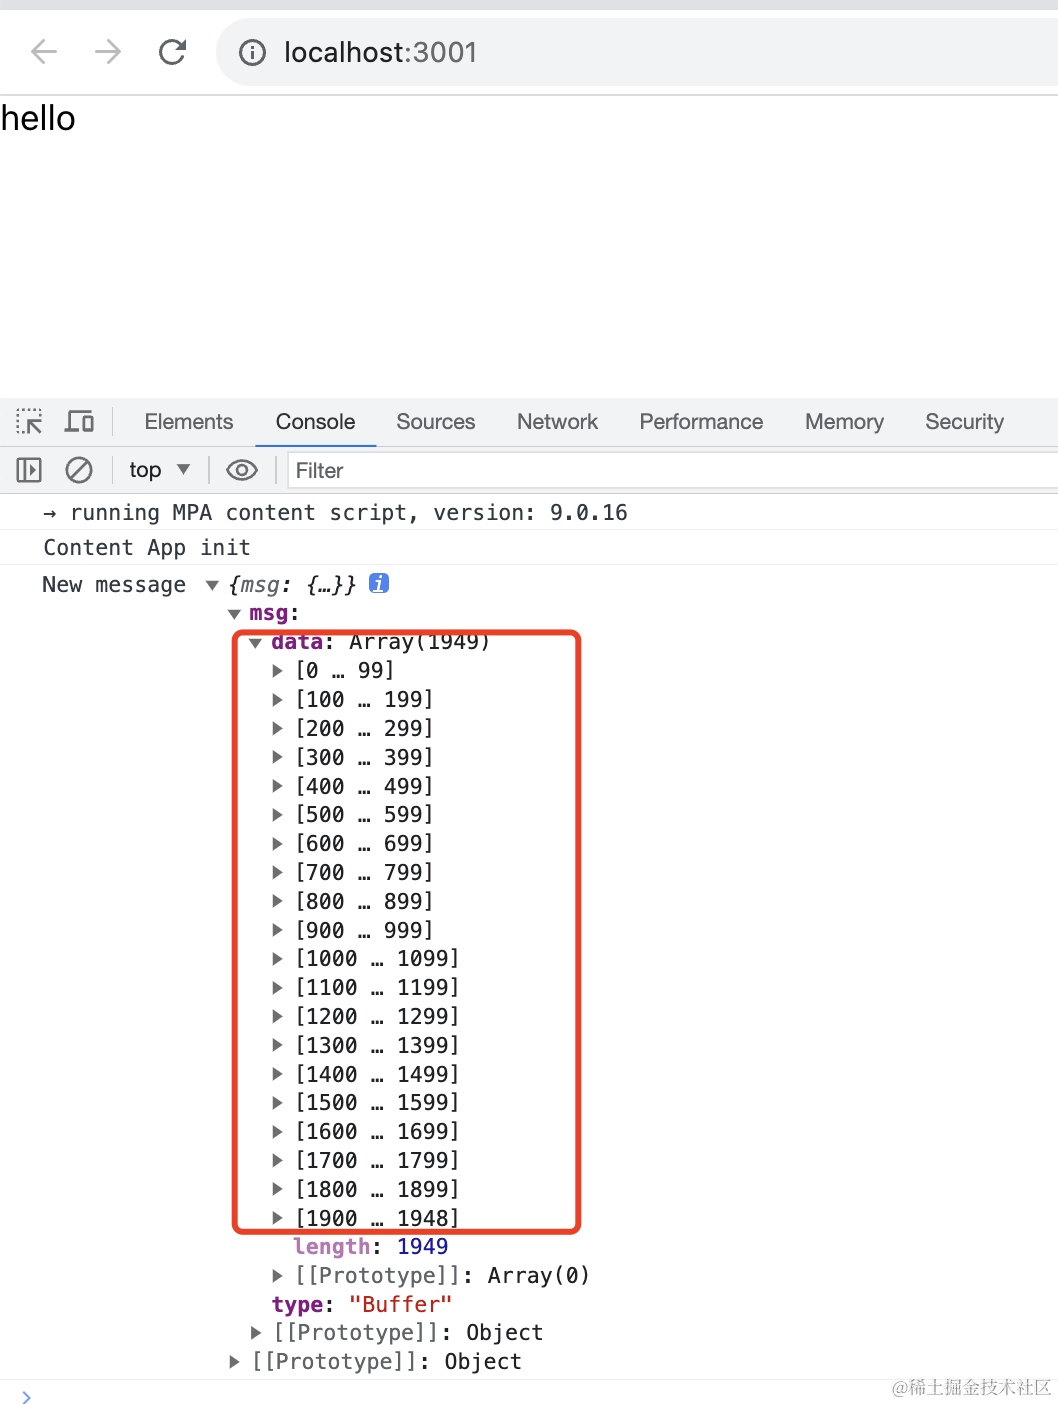
Task: Clear the console output
Action: pos(79,470)
